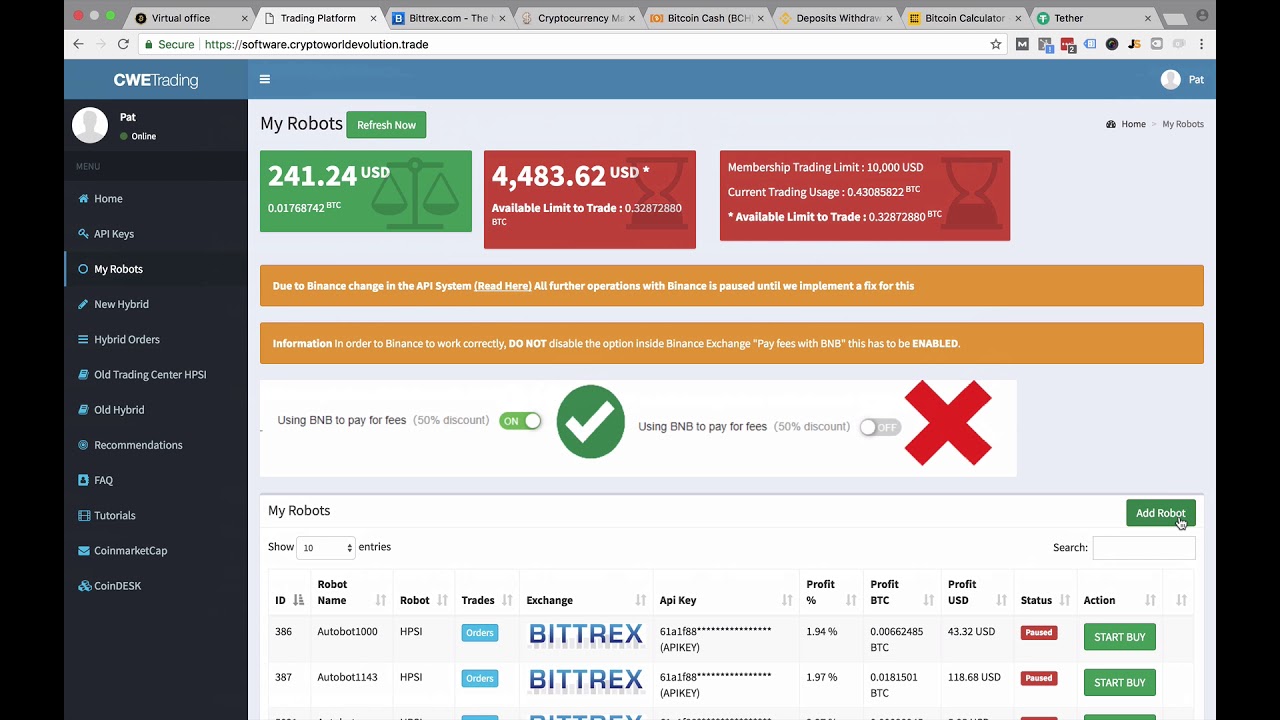Open Orders for robot 386

(480, 633)
